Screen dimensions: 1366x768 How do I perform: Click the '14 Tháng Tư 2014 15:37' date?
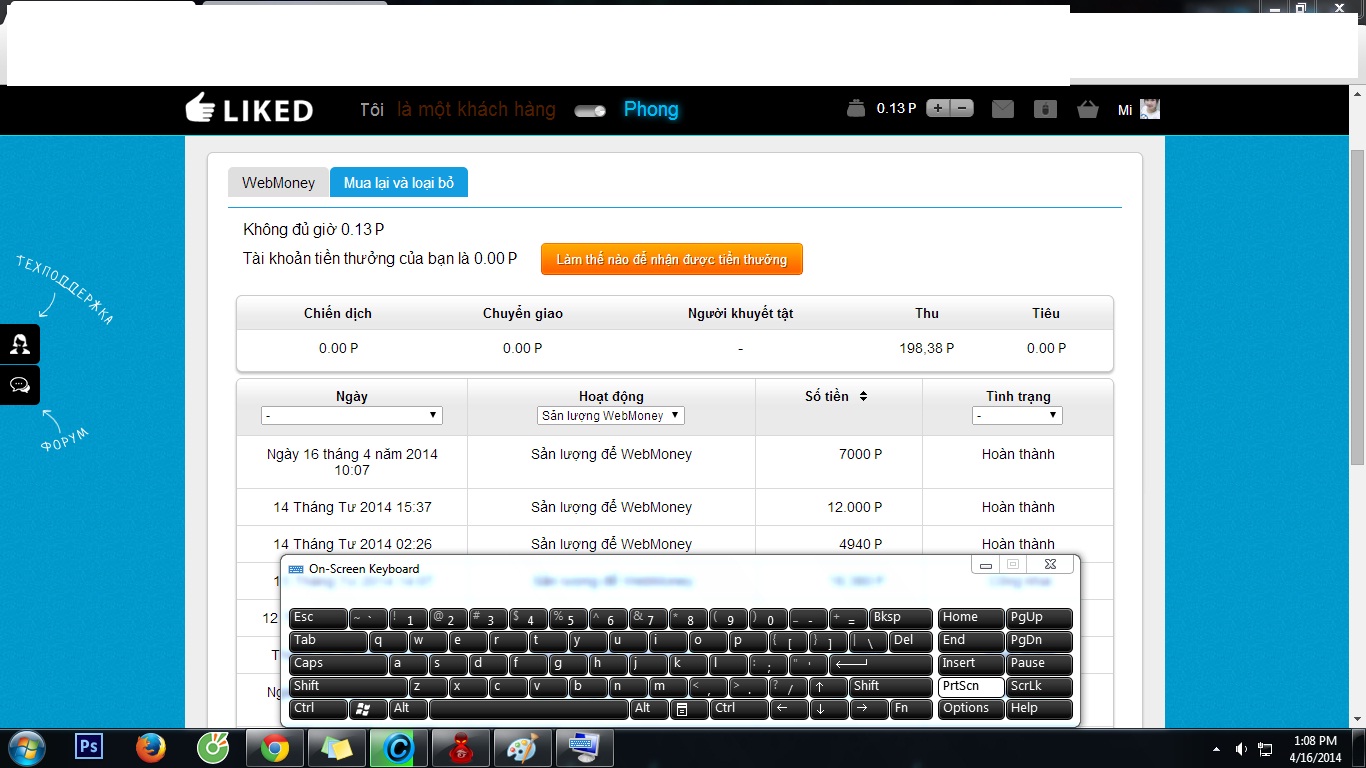(353, 507)
